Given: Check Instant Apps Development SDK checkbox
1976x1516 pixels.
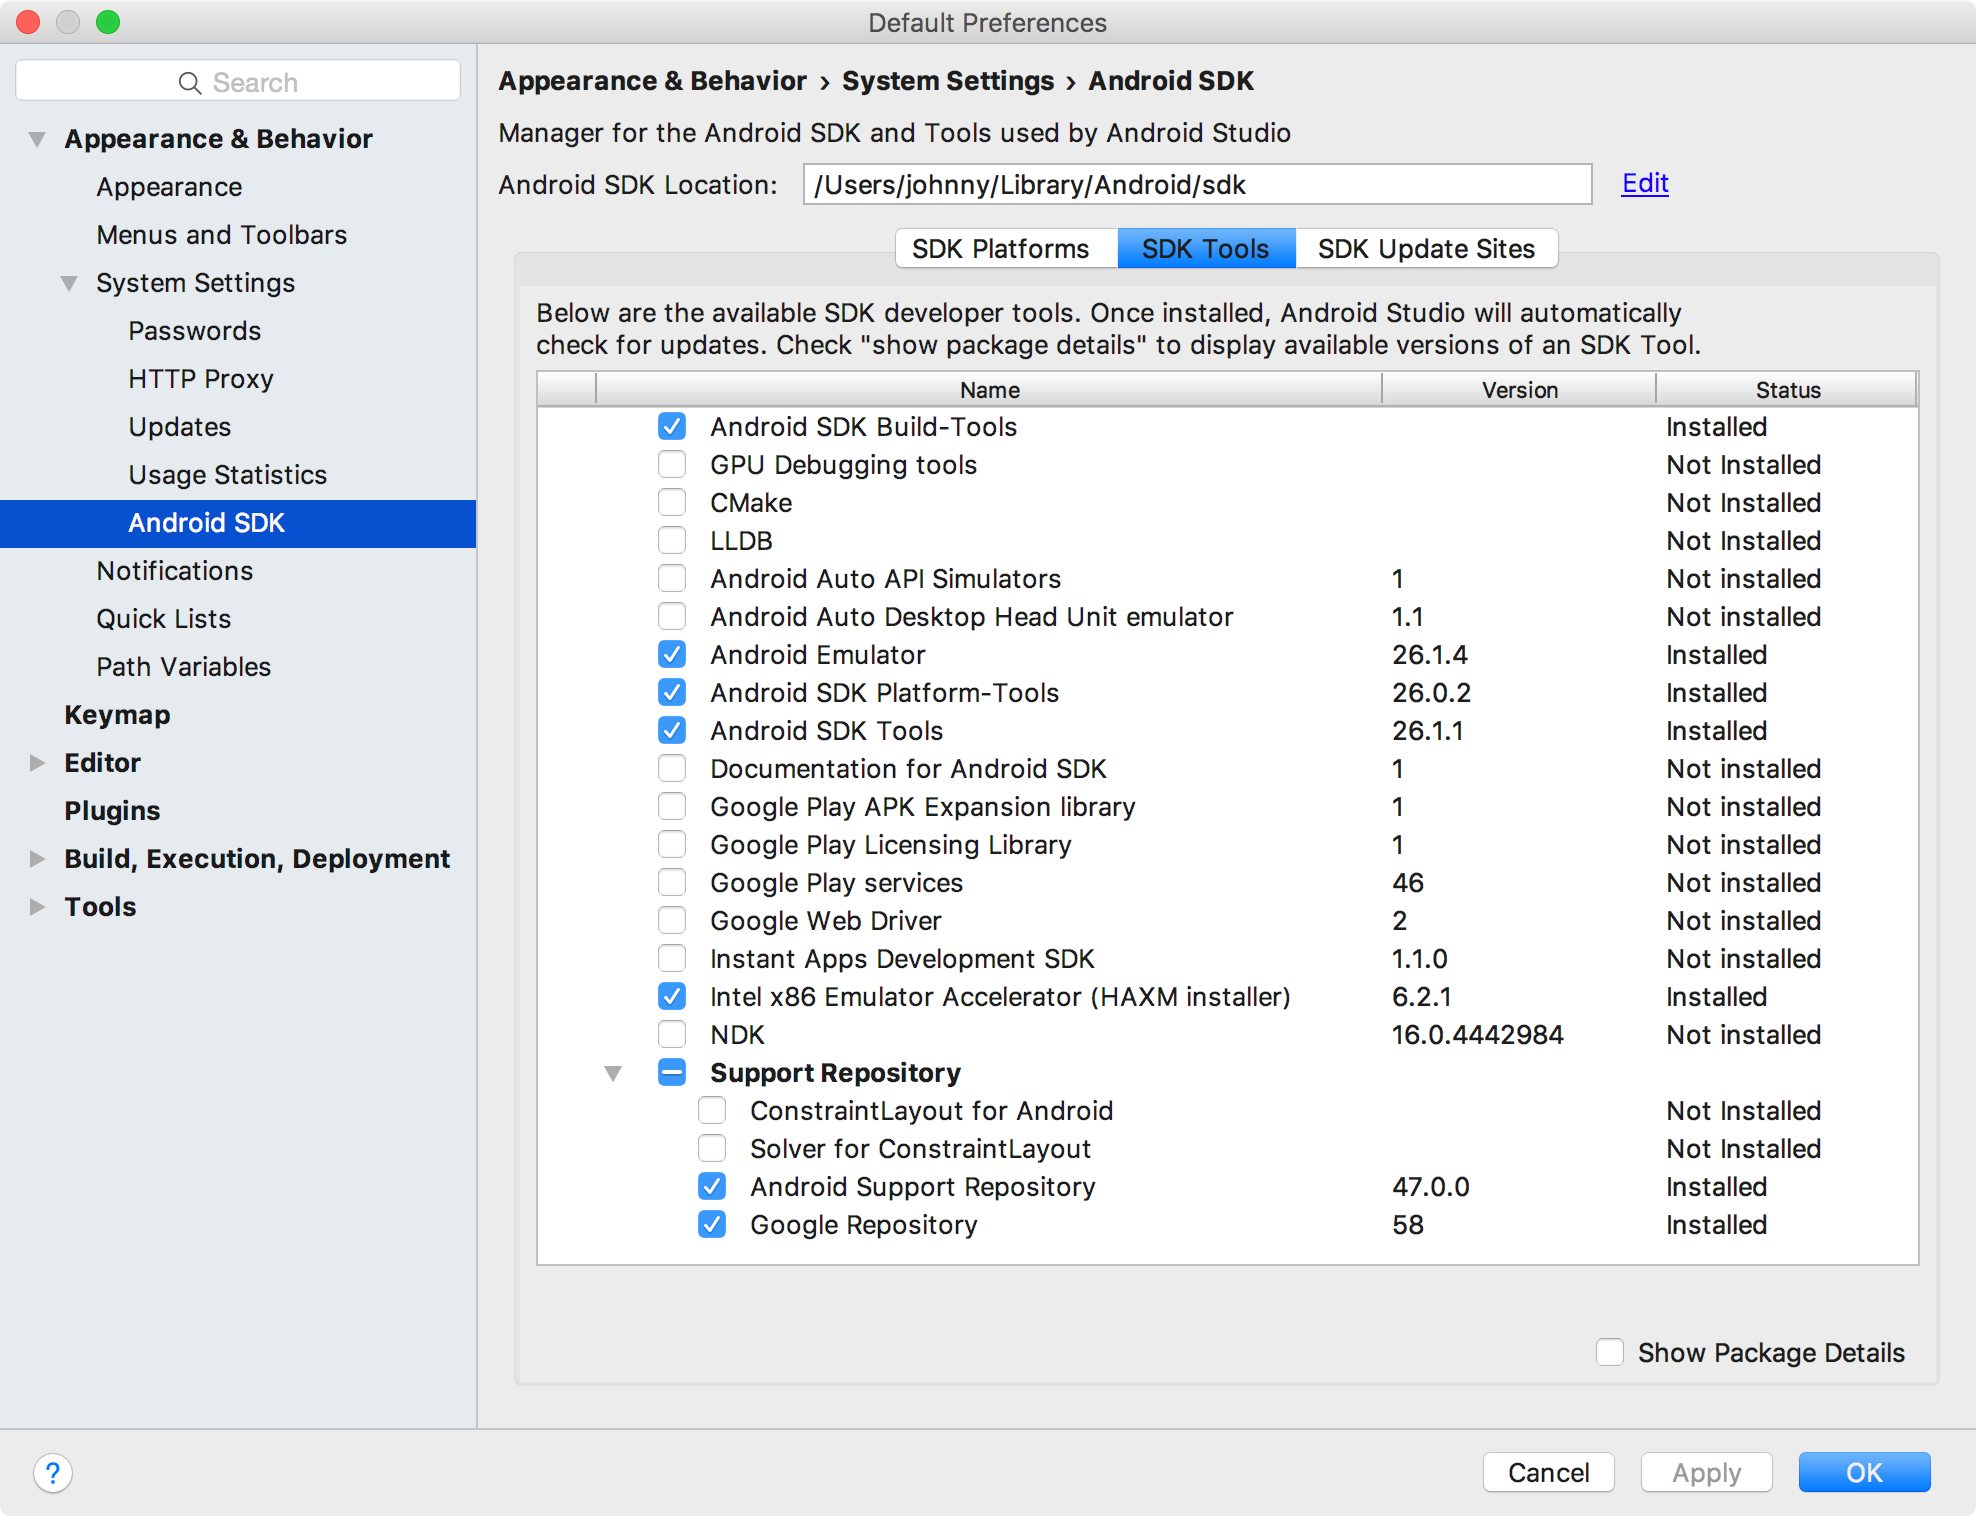Looking at the screenshot, I should [x=672, y=959].
